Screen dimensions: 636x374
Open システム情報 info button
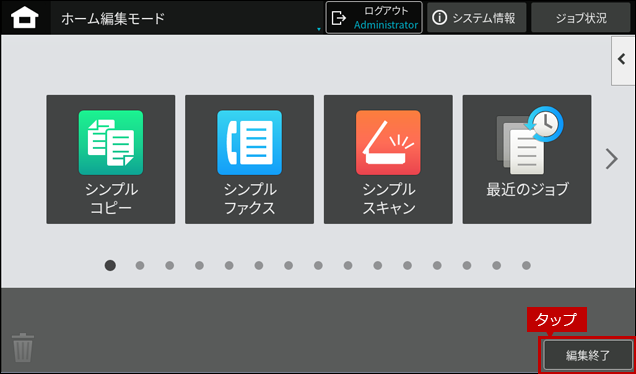point(477,18)
